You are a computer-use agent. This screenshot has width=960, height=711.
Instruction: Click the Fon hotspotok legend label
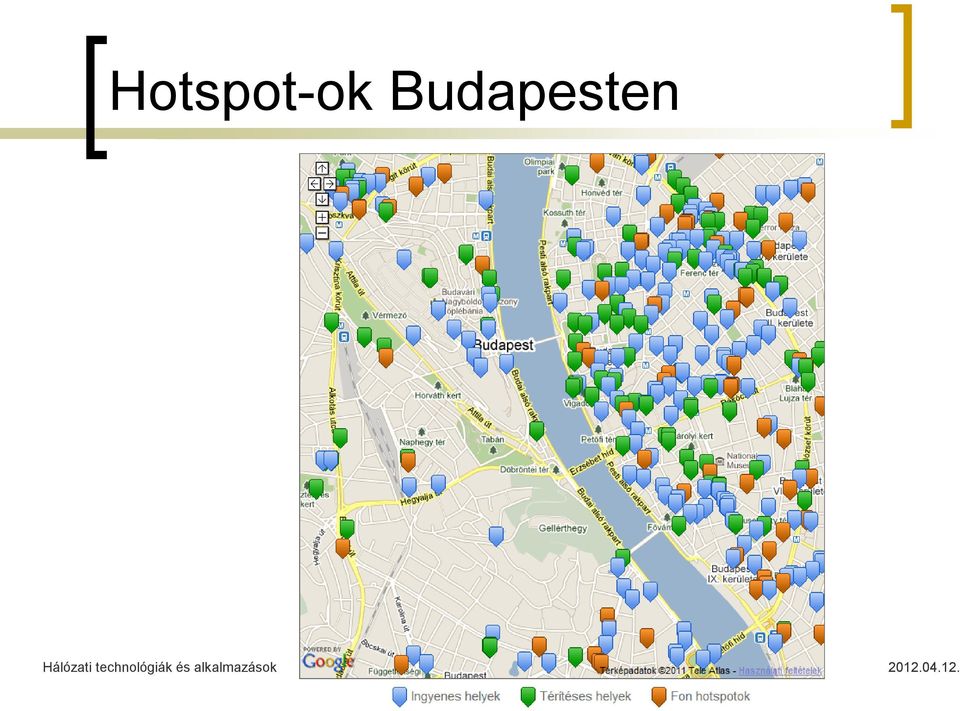pyautogui.click(x=710, y=696)
